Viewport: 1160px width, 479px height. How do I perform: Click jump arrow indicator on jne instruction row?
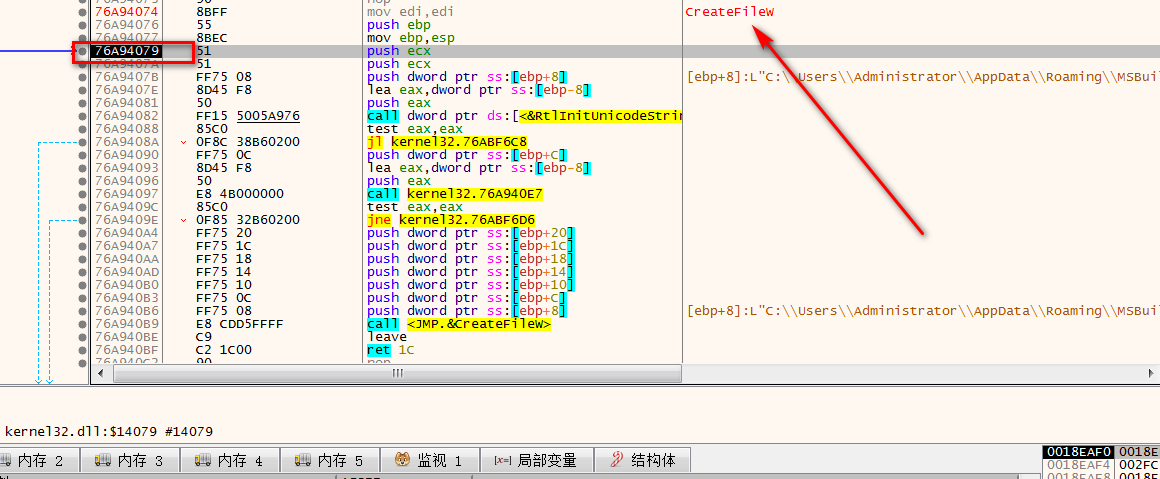pos(183,220)
